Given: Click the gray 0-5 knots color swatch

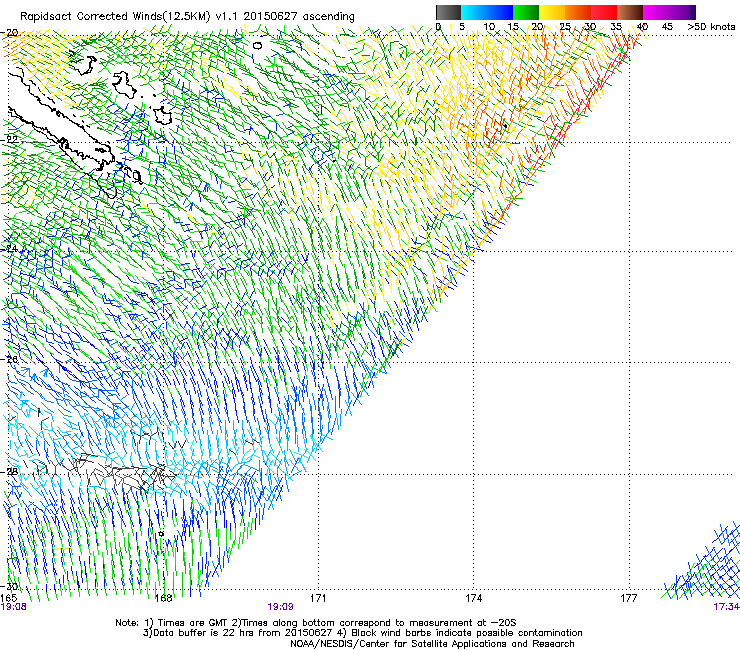Looking at the screenshot, I should [x=448, y=12].
